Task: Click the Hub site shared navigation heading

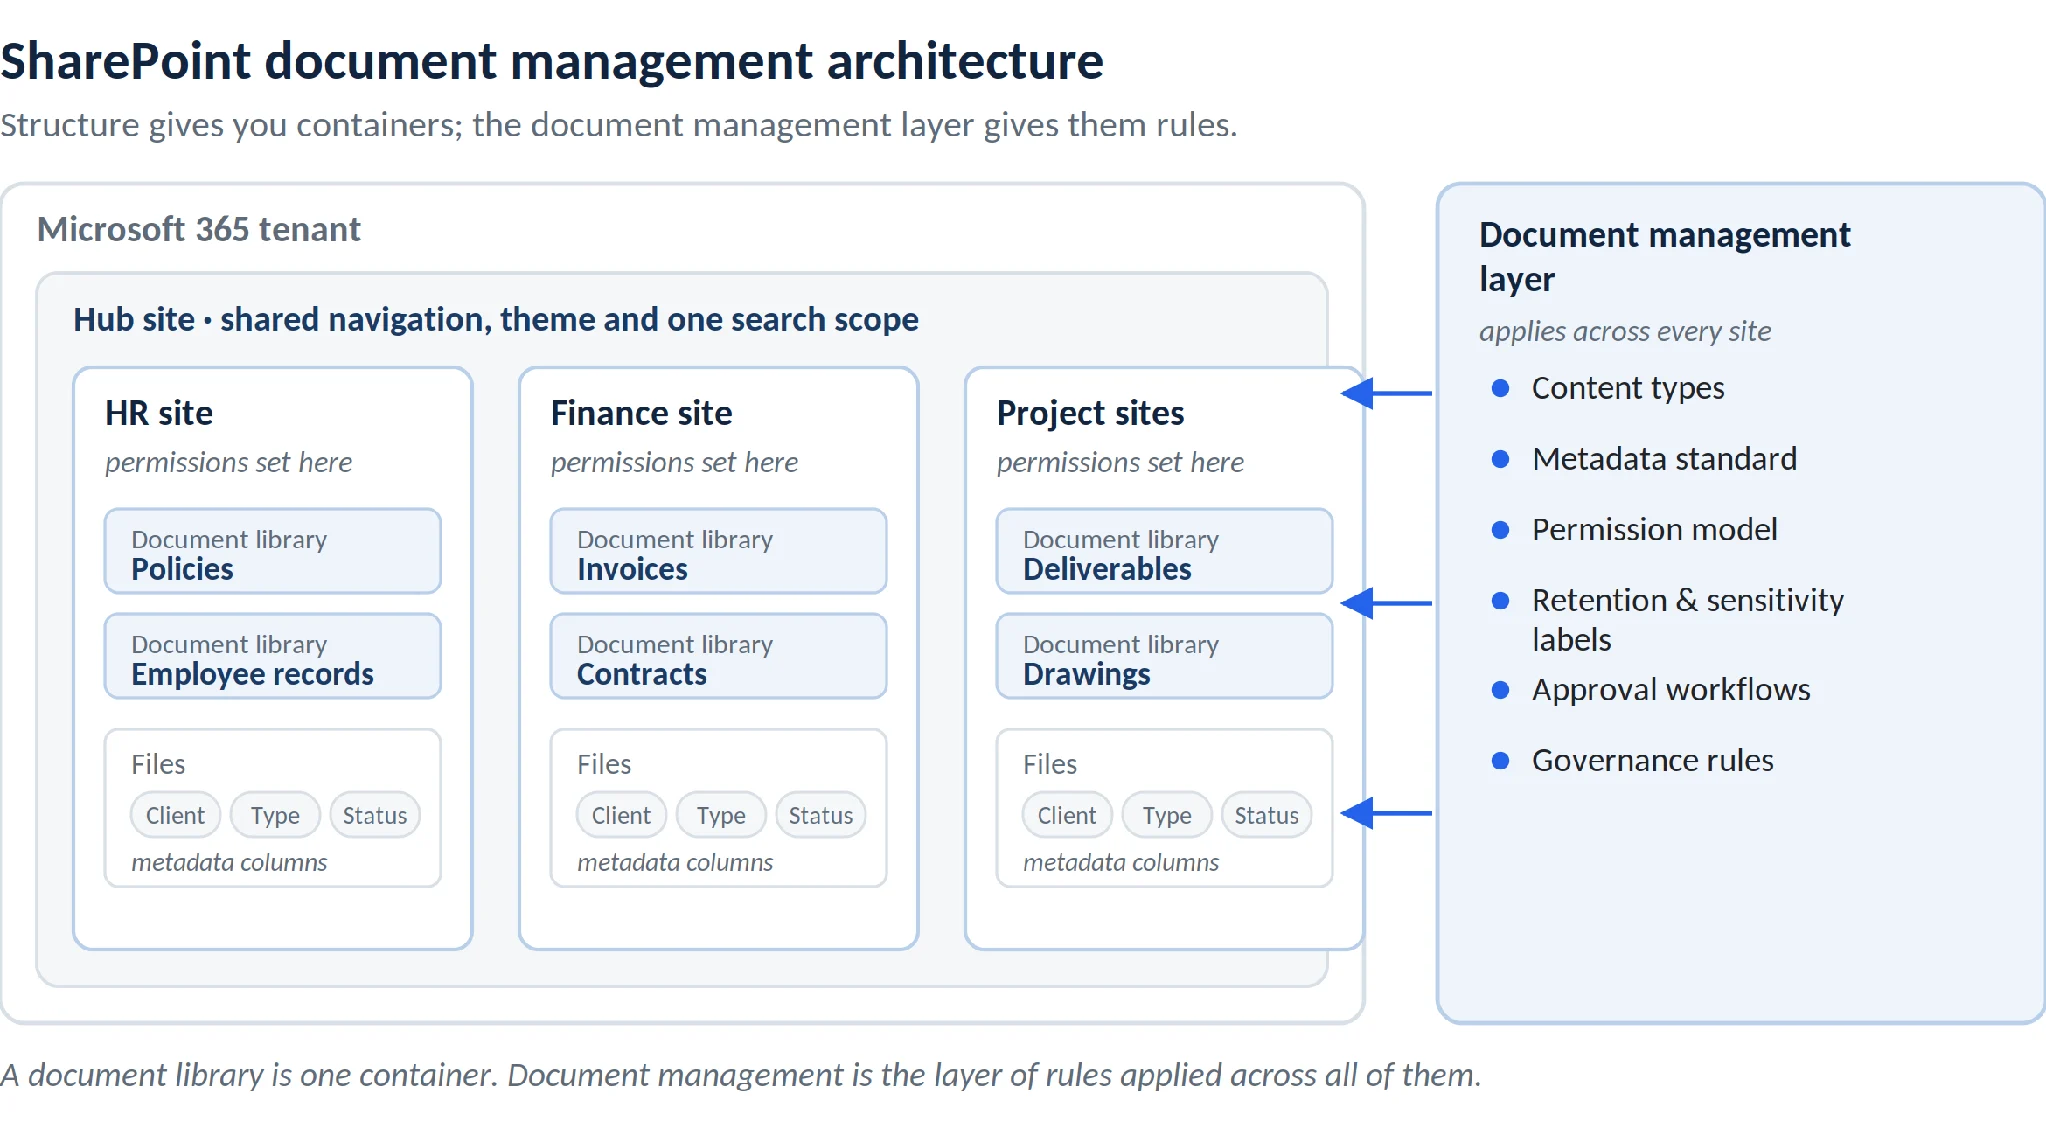Action: tap(496, 320)
